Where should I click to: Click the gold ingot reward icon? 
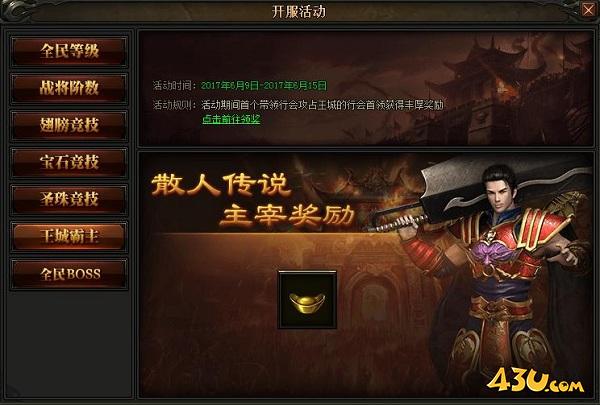[307, 300]
